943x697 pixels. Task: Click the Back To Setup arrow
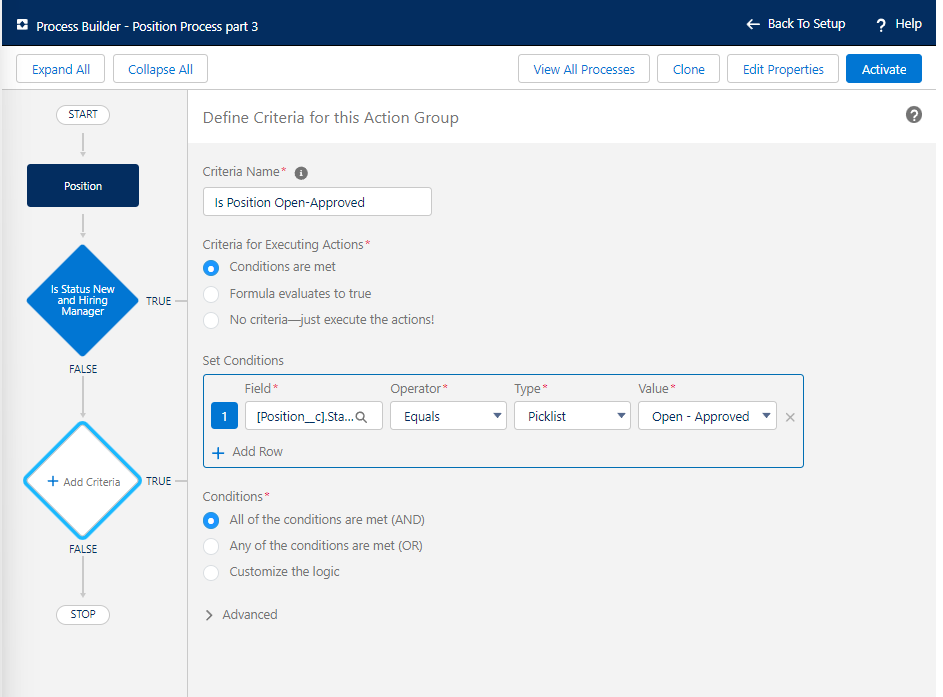coord(753,24)
